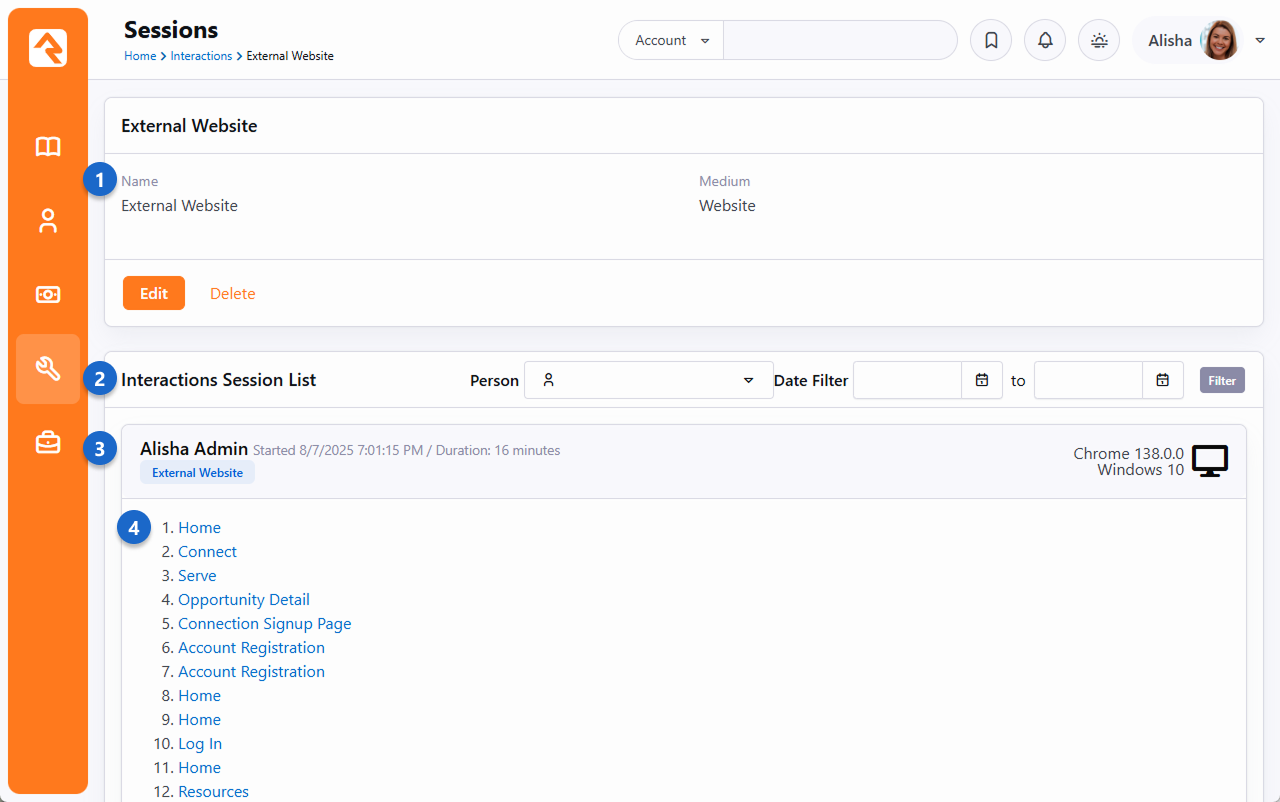Open the People icon in sidebar
1280x802 pixels.
tap(48, 221)
